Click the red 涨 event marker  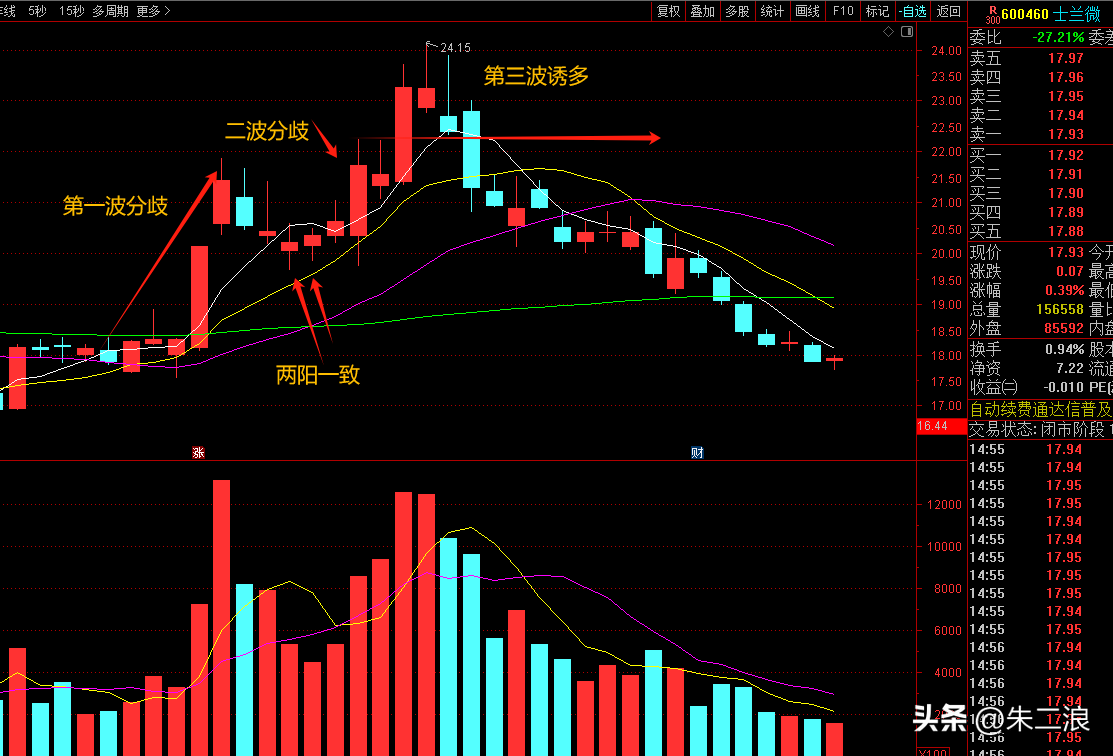coord(198,453)
